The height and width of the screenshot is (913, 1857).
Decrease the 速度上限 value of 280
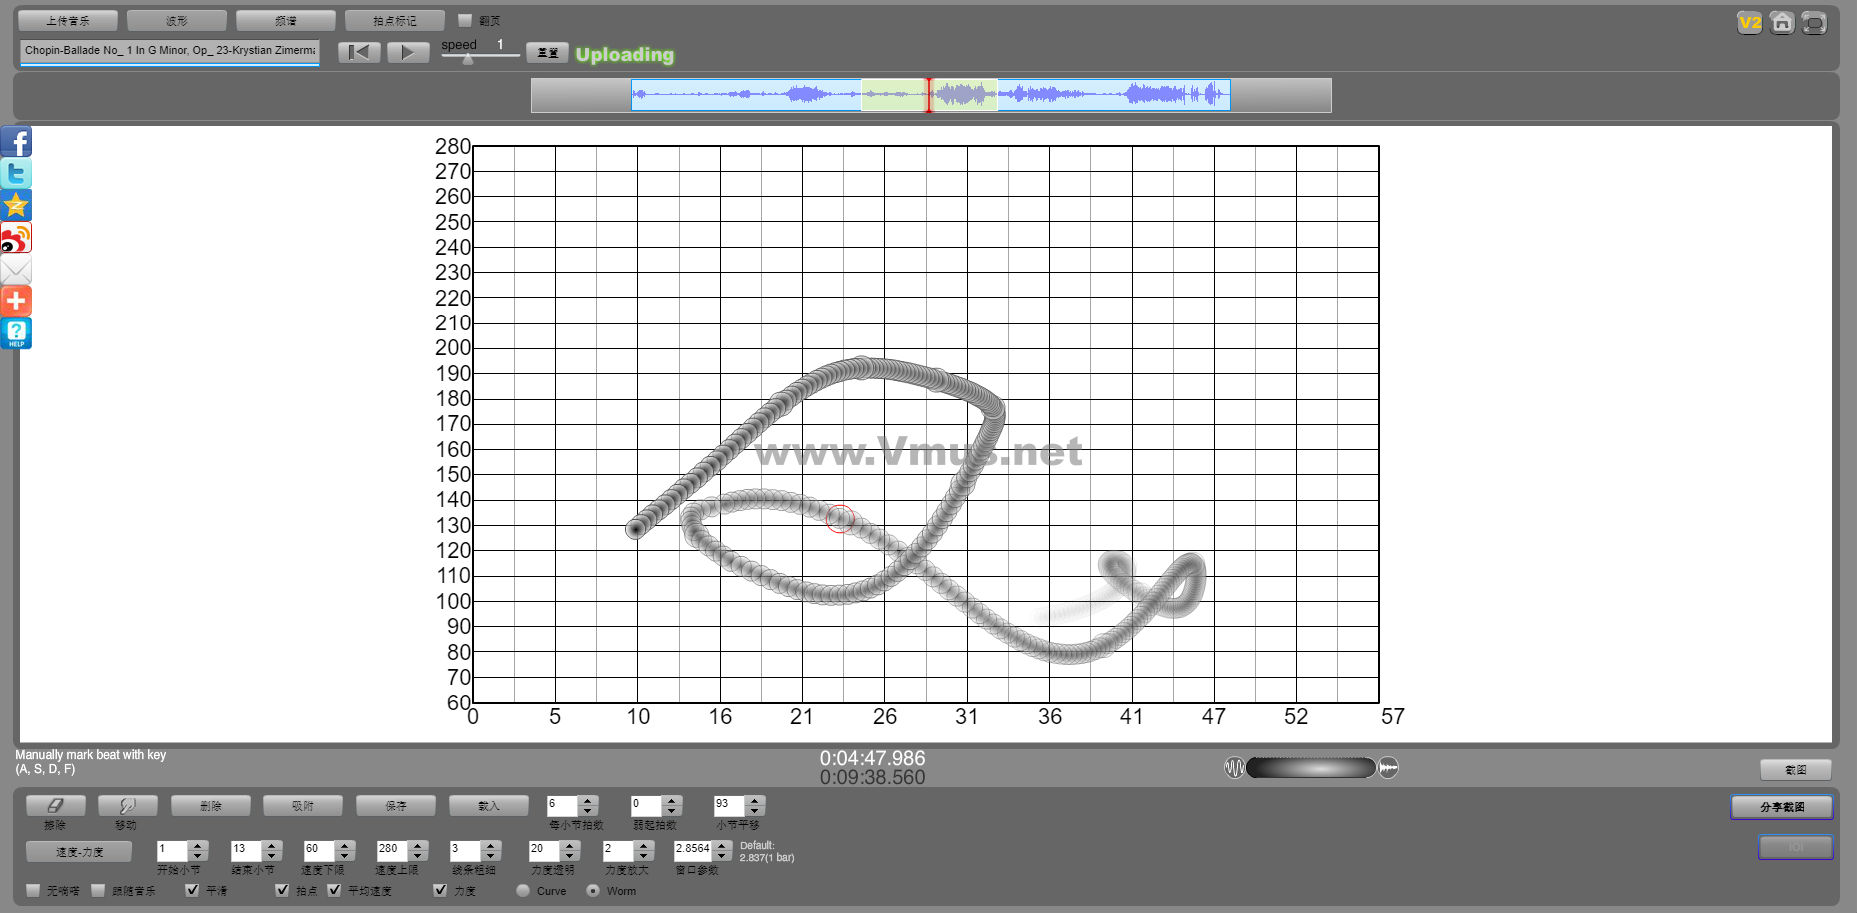(419, 856)
